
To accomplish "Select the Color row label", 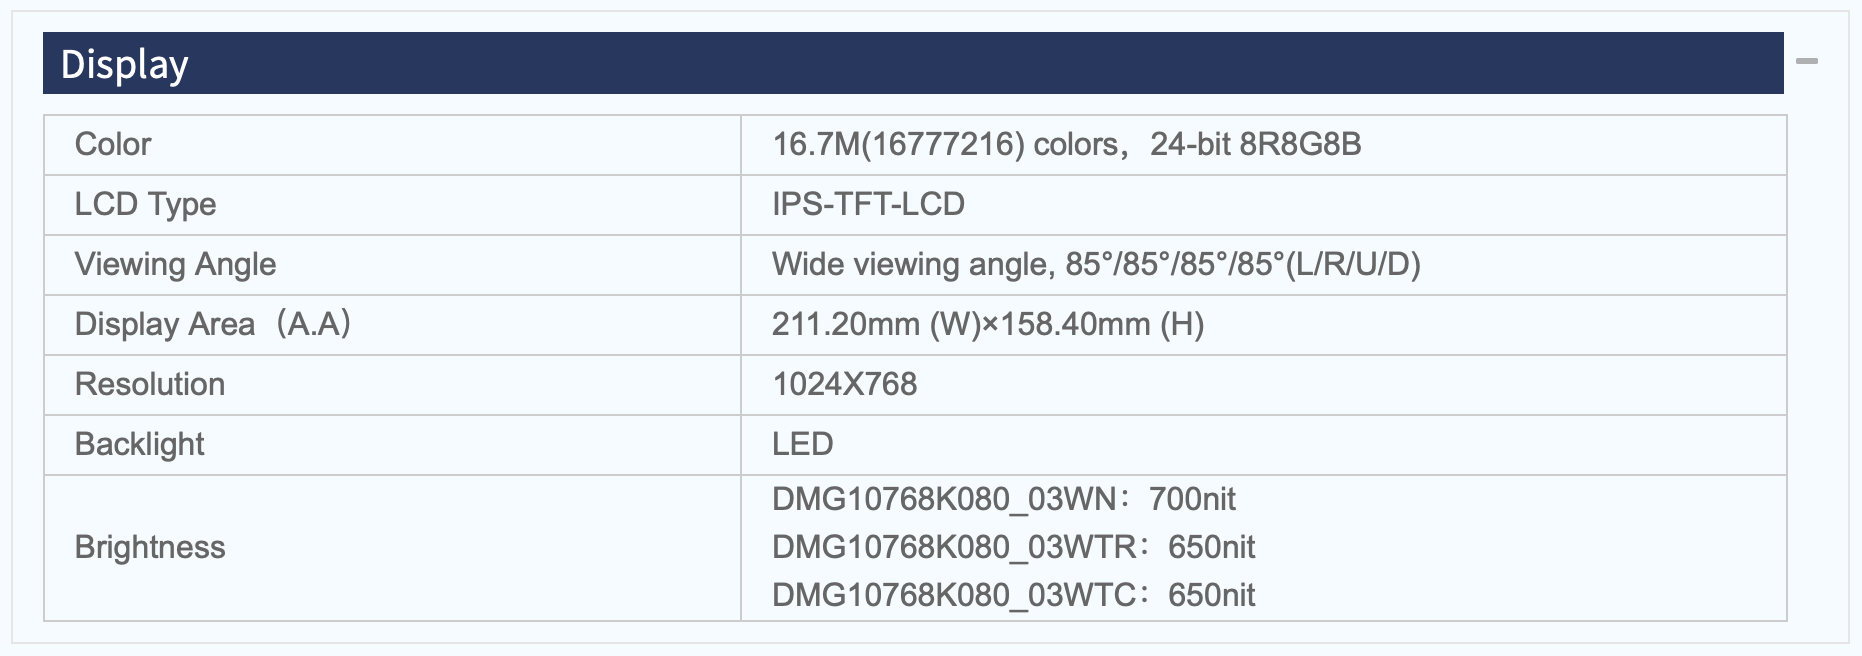I will click(113, 144).
